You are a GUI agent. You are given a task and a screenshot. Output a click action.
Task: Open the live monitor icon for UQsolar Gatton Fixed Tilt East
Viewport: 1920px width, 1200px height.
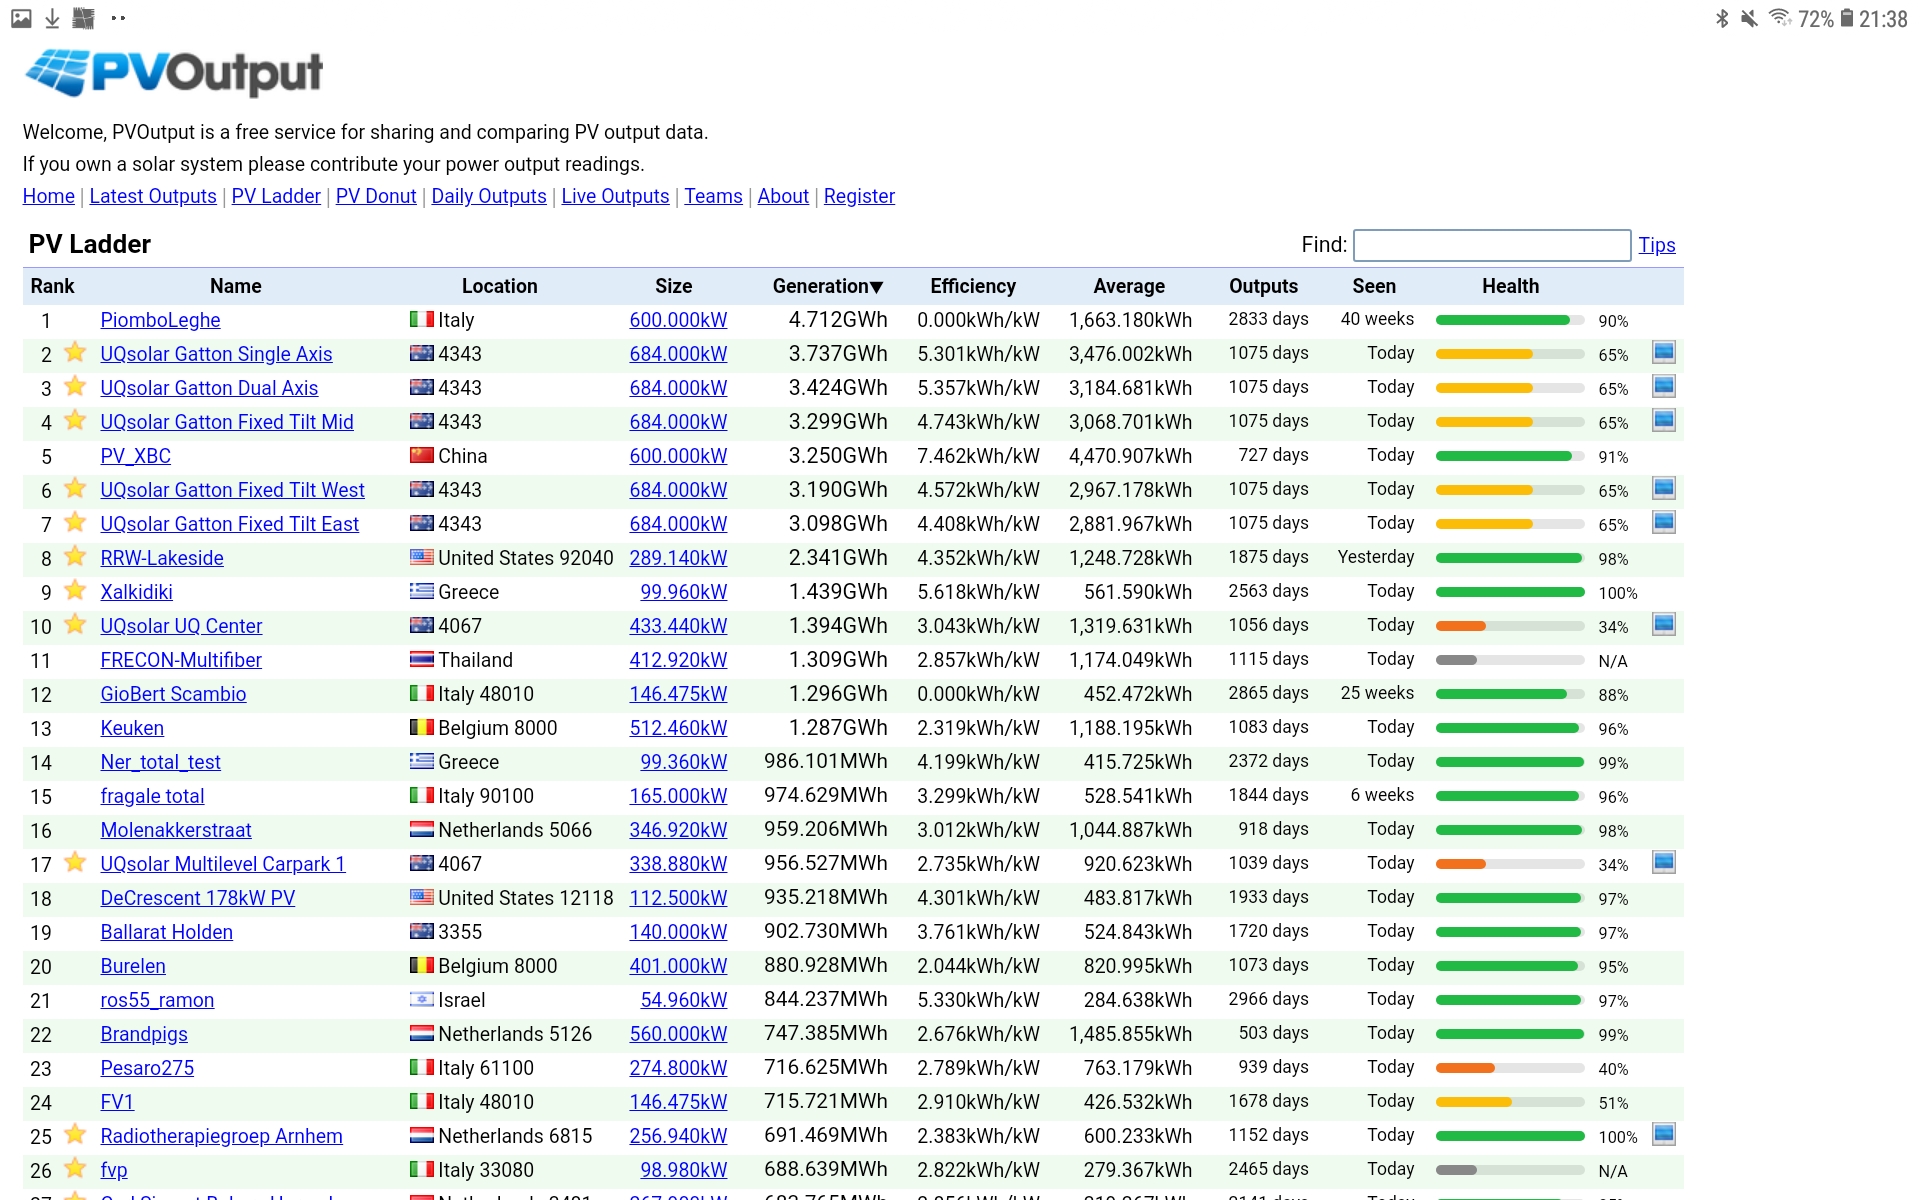[1664, 522]
